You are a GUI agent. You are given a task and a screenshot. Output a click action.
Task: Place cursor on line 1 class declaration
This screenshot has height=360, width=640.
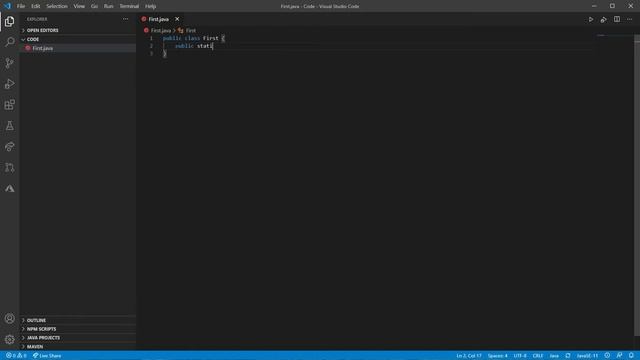[x=193, y=38]
